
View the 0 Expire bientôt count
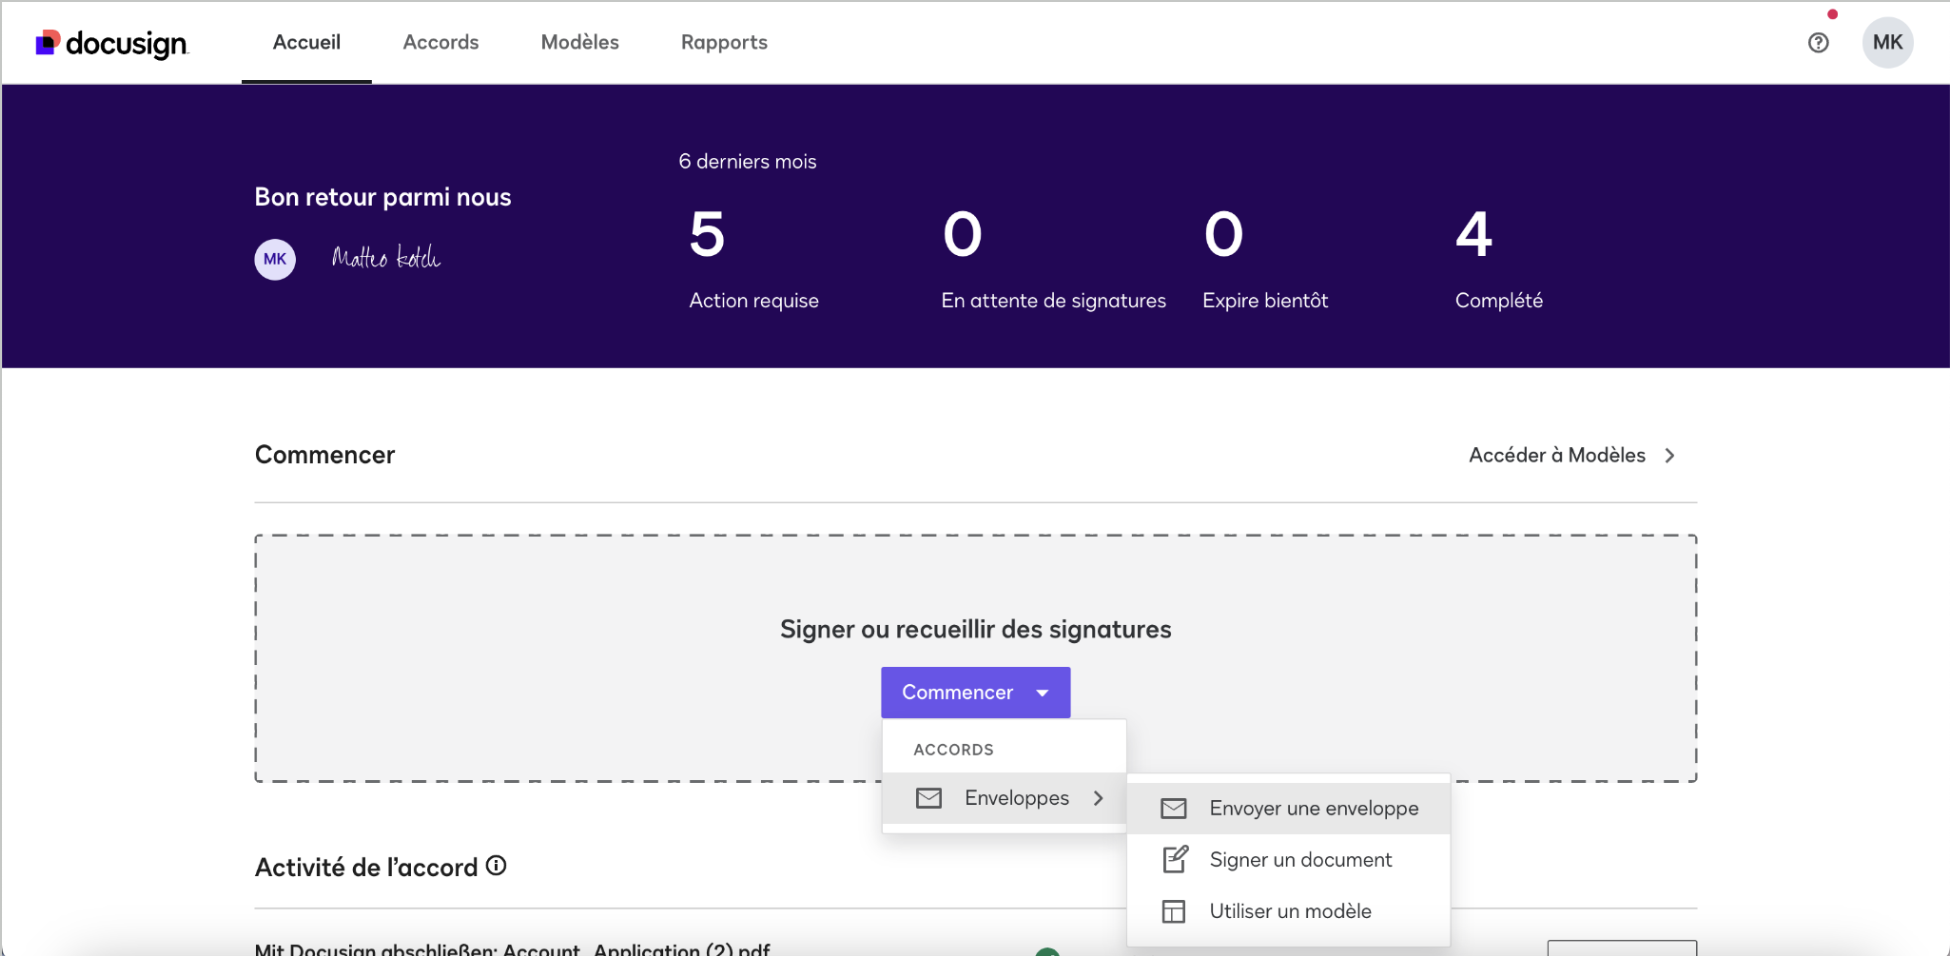point(1265,258)
